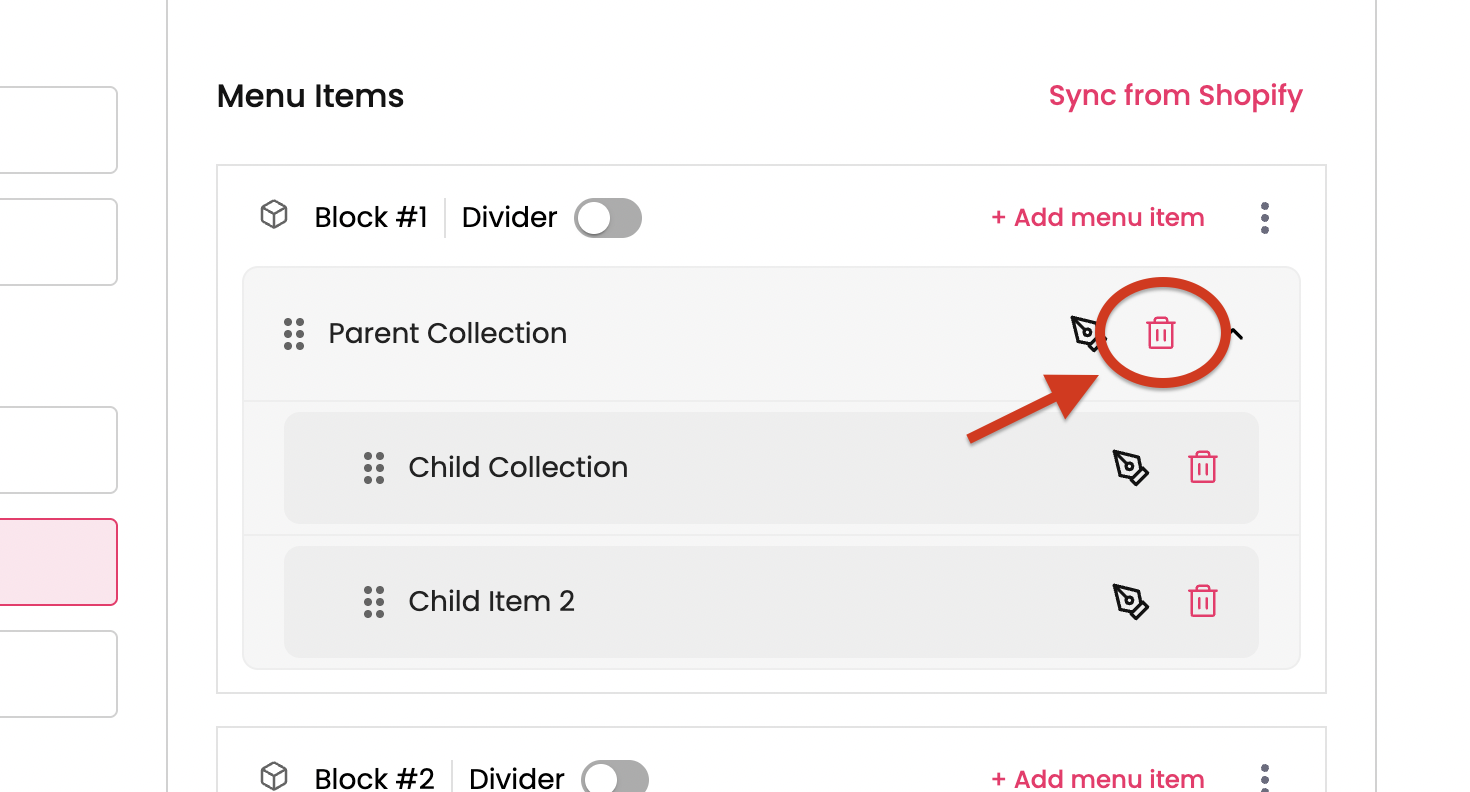Screen dimensions: 1470x792
Task: Enable the Block #2 Divider switch
Action: [614, 779]
